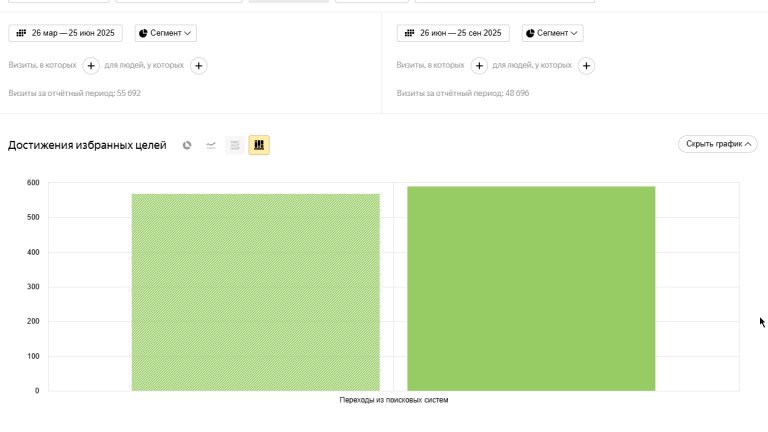Add visit condition for the first period

(91, 66)
